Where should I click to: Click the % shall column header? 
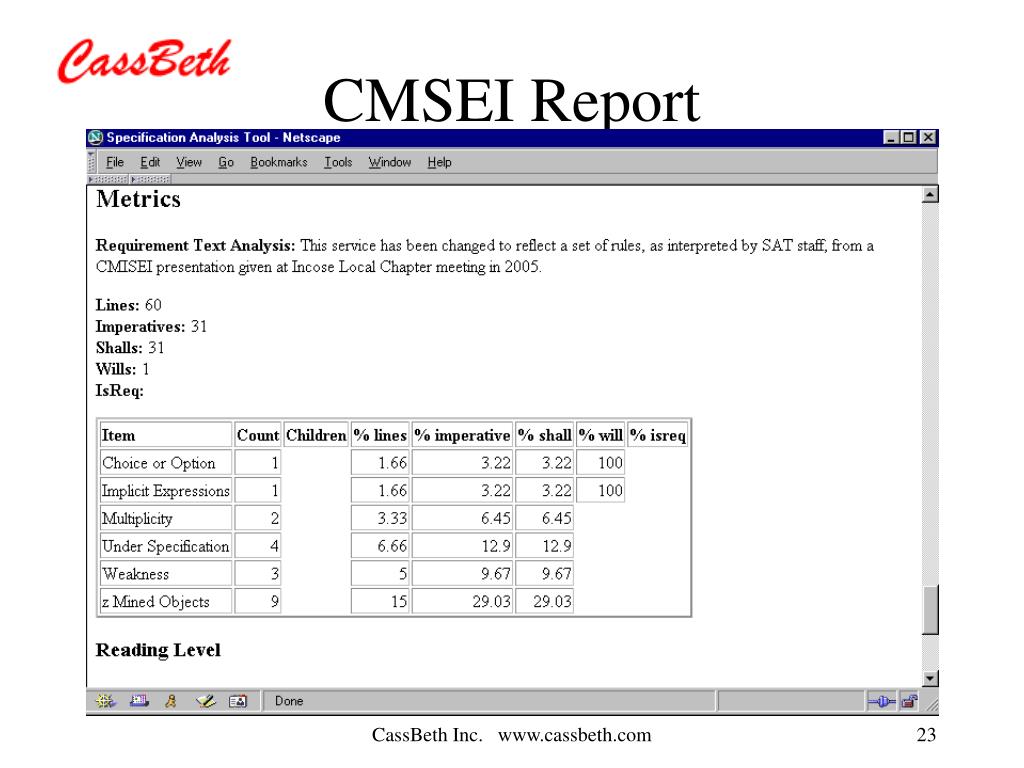[545, 436]
